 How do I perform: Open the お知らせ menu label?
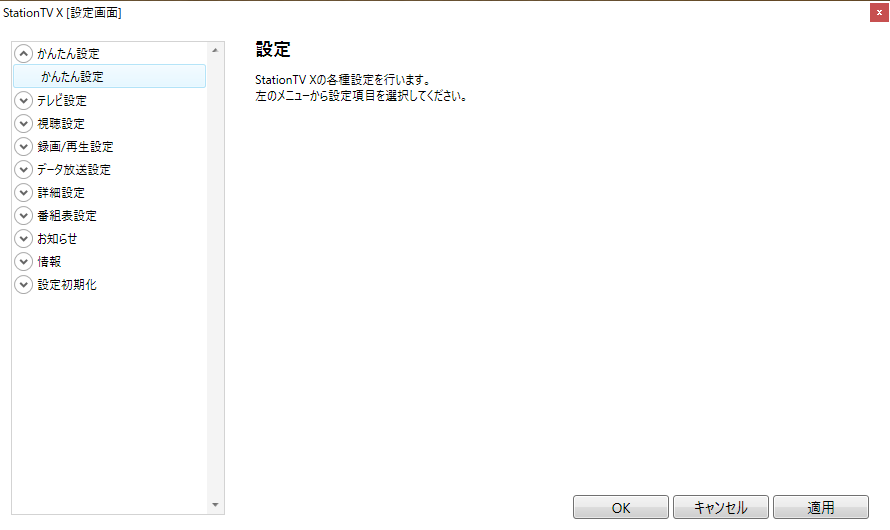click(57, 238)
